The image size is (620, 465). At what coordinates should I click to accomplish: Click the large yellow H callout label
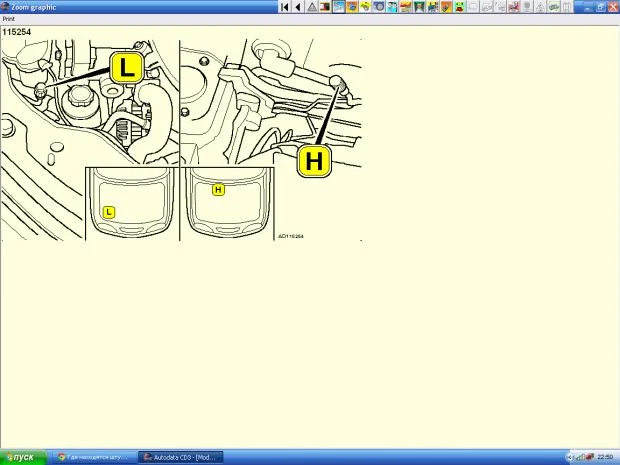(312, 161)
